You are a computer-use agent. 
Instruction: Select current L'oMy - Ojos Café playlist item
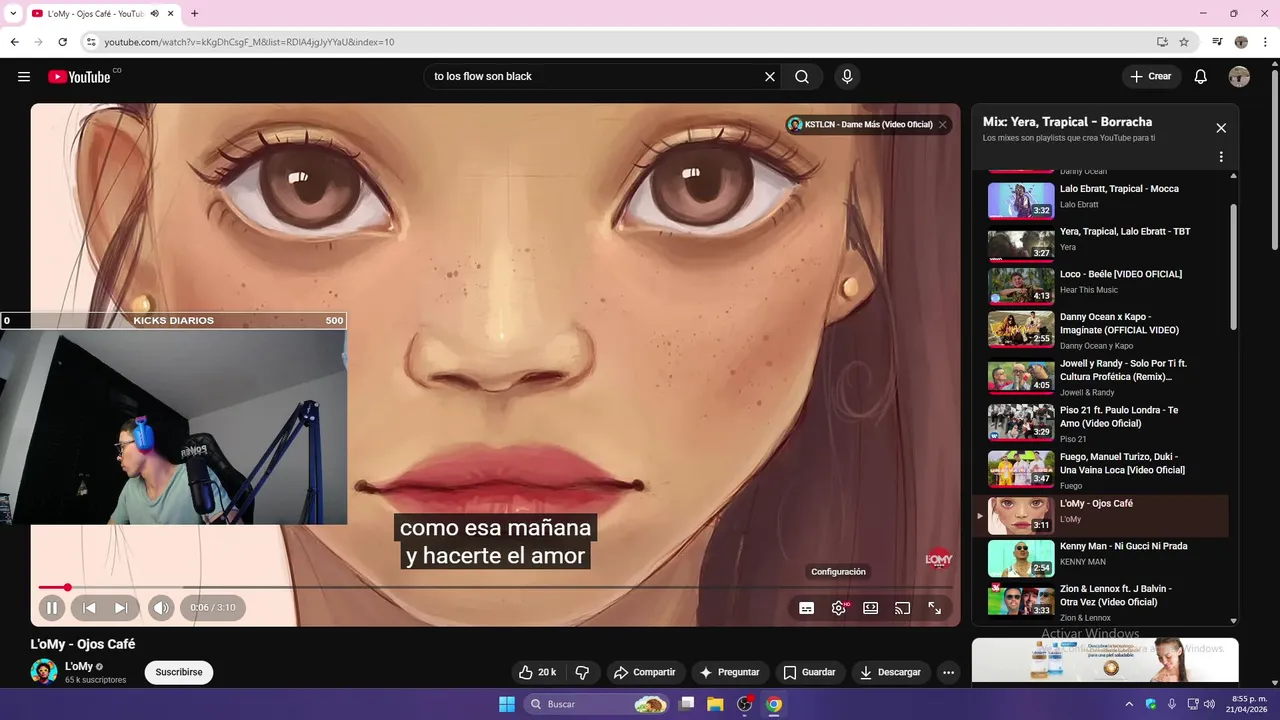tap(1100, 516)
